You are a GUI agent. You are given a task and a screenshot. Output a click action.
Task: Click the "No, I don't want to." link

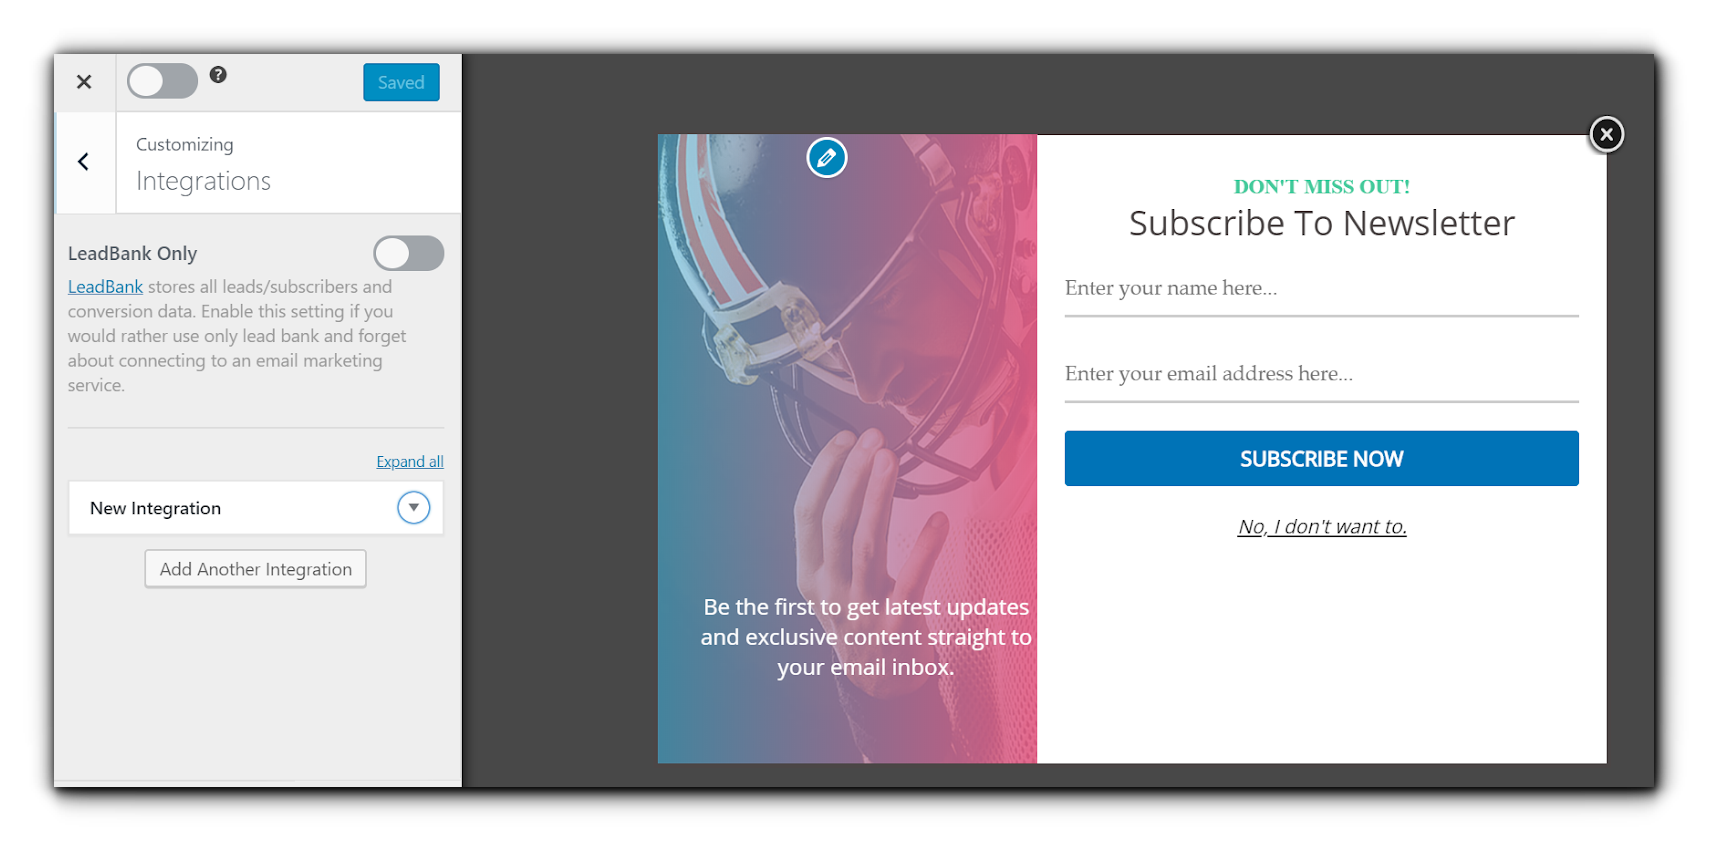point(1322,527)
